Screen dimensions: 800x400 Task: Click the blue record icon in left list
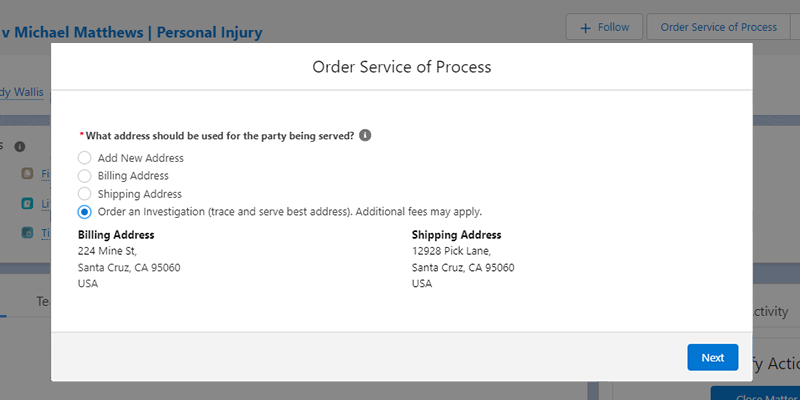(x=28, y=233)
